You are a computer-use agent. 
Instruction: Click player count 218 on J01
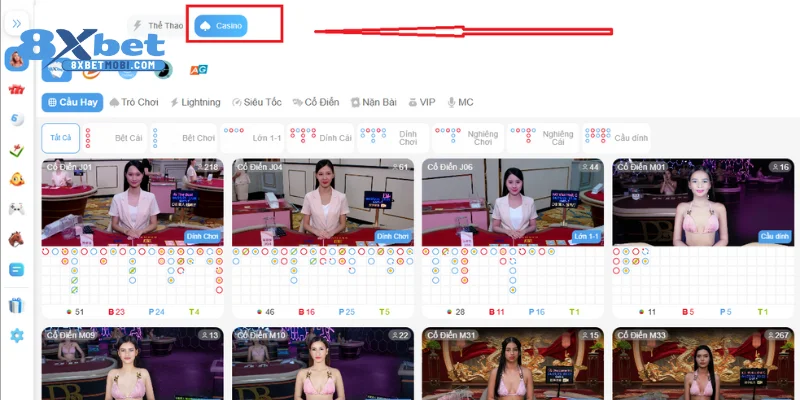[x=210, y=167]
